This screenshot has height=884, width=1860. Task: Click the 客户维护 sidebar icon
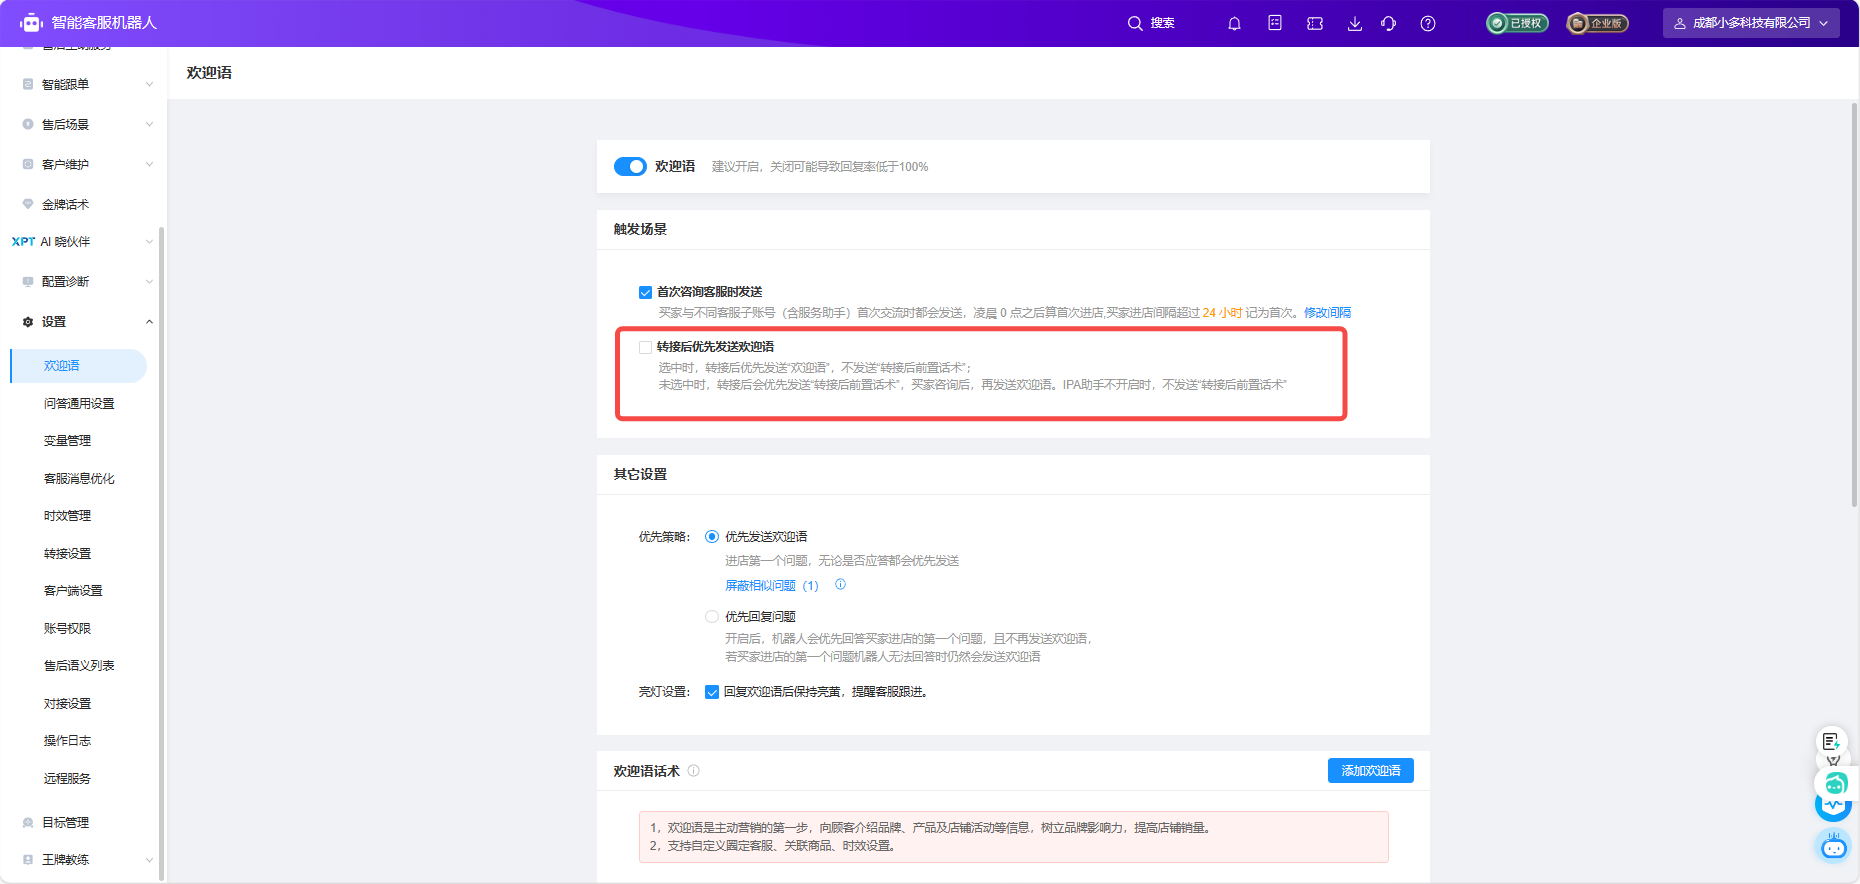(x=28, y=164)
